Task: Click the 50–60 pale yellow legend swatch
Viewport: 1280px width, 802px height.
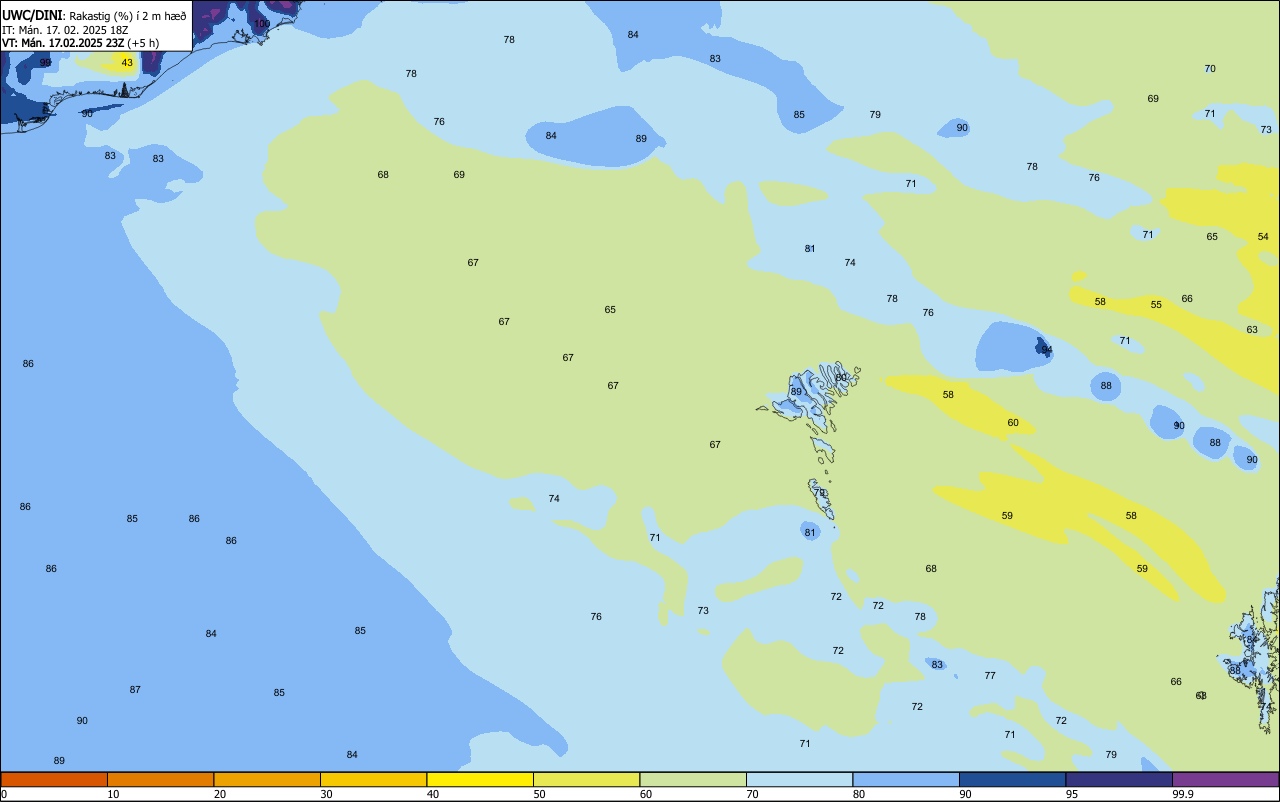Action: (x=586, y=779)
